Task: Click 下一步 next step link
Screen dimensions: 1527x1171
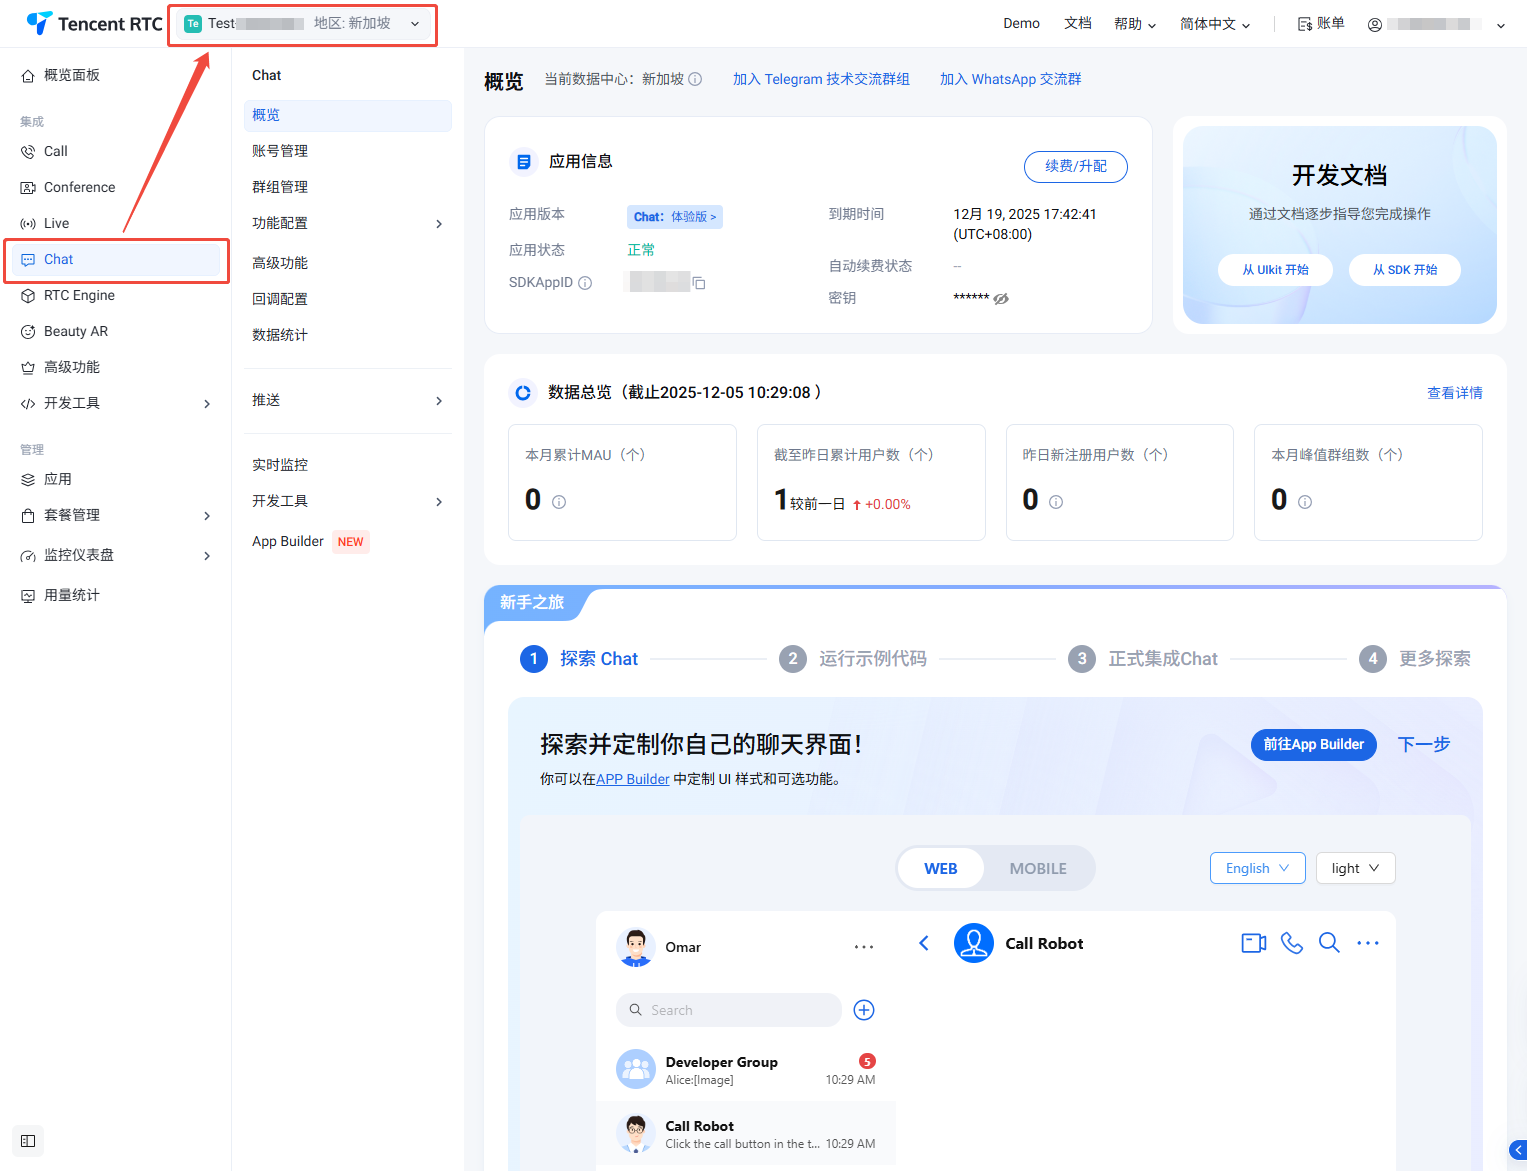Action: point(1423,744)
